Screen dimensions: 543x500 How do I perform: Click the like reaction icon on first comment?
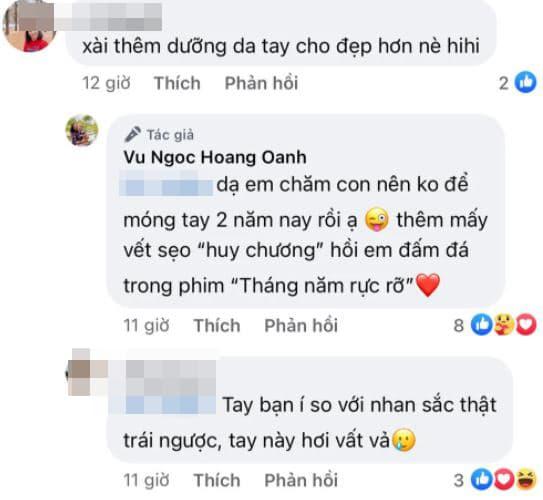click(x=525, y=83)
